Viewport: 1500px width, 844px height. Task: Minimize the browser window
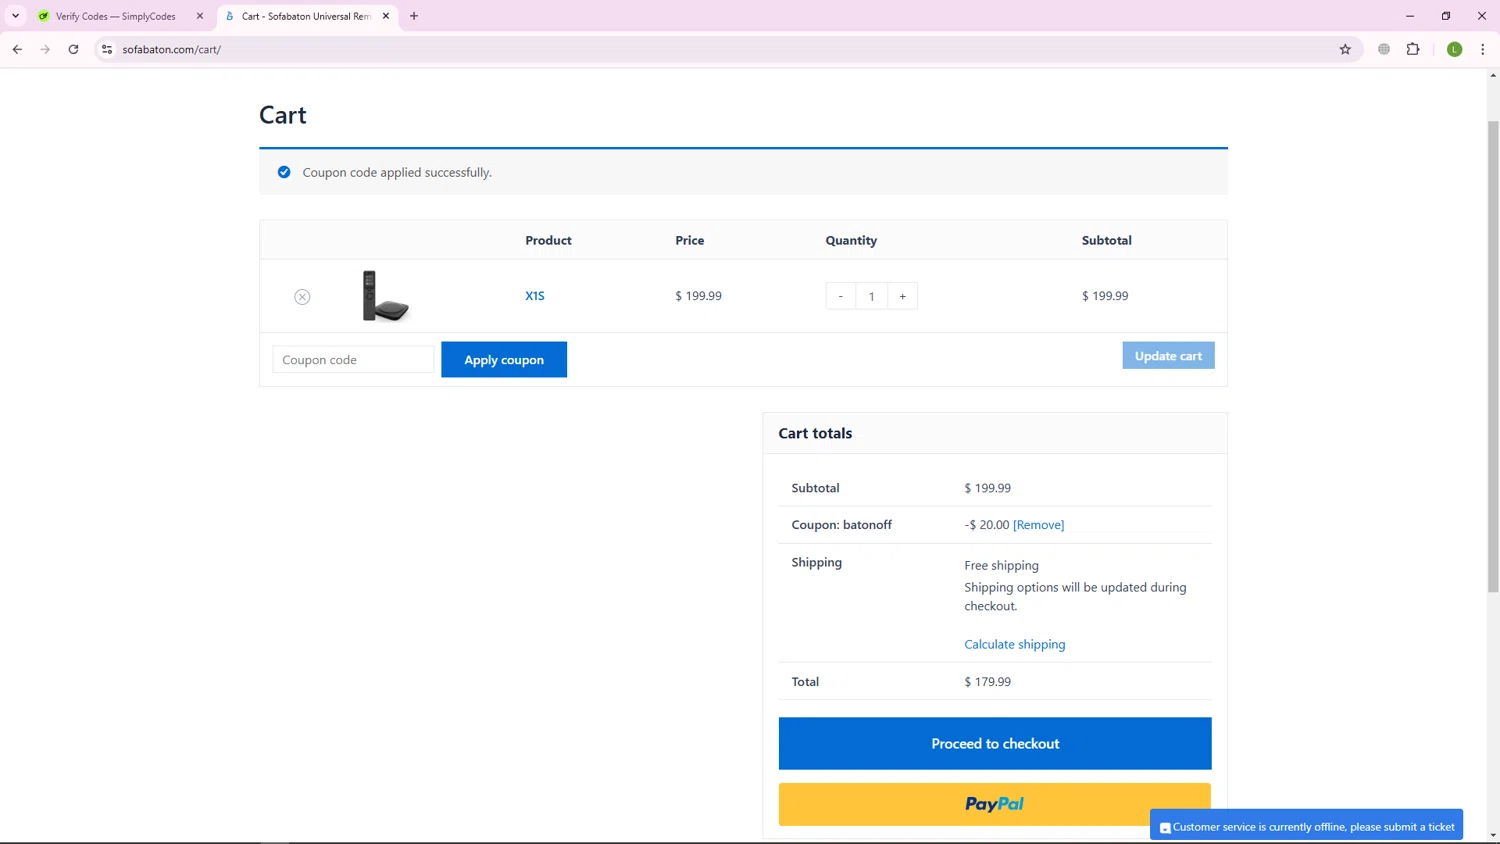1410,16
